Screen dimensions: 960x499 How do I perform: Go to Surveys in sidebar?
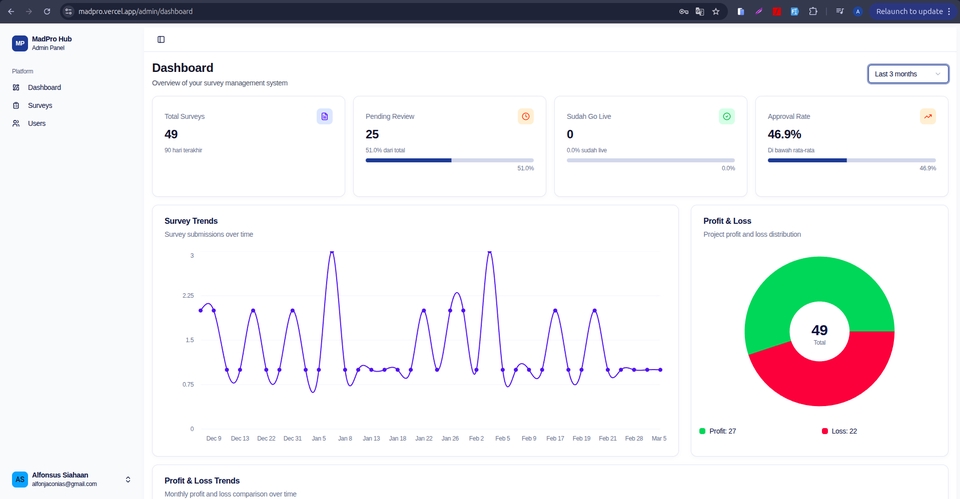pyautogui.click(x=40, y=105)
